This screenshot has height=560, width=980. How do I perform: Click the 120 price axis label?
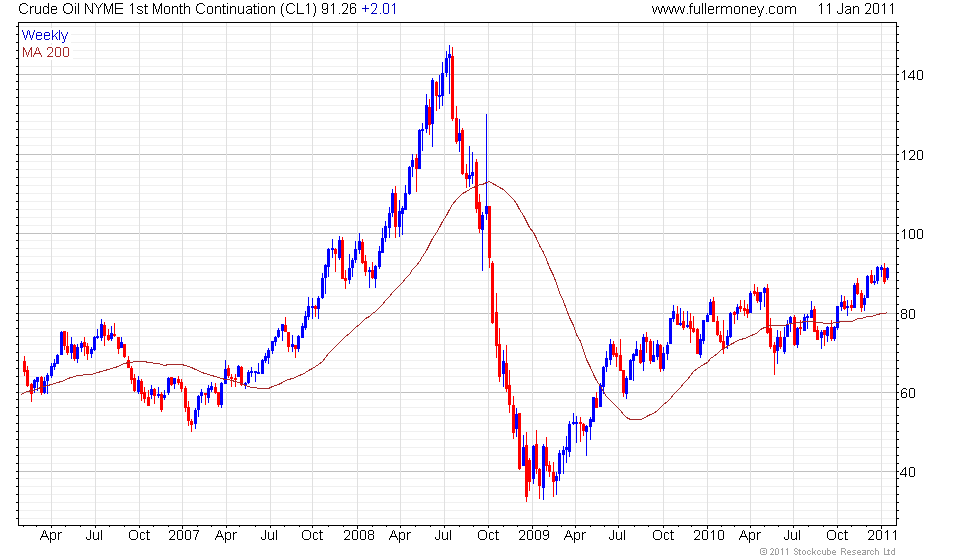[912, 155]
